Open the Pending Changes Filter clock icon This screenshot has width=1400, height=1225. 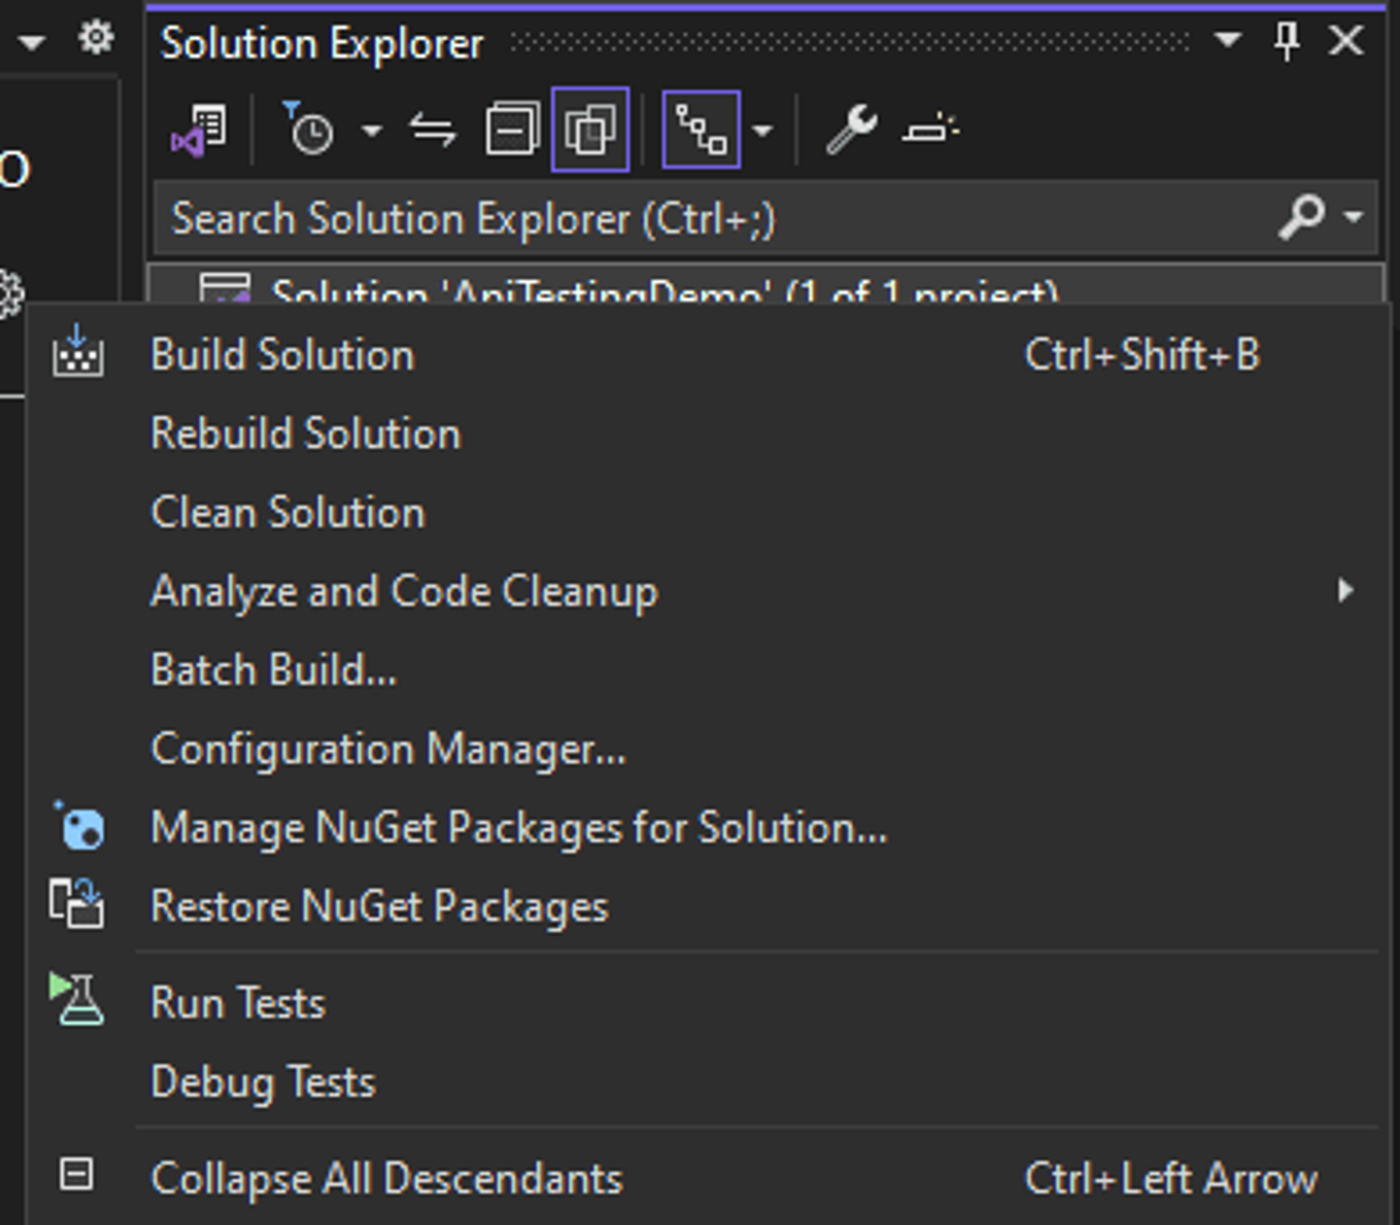pyautogui.click(x=309, y=128)
